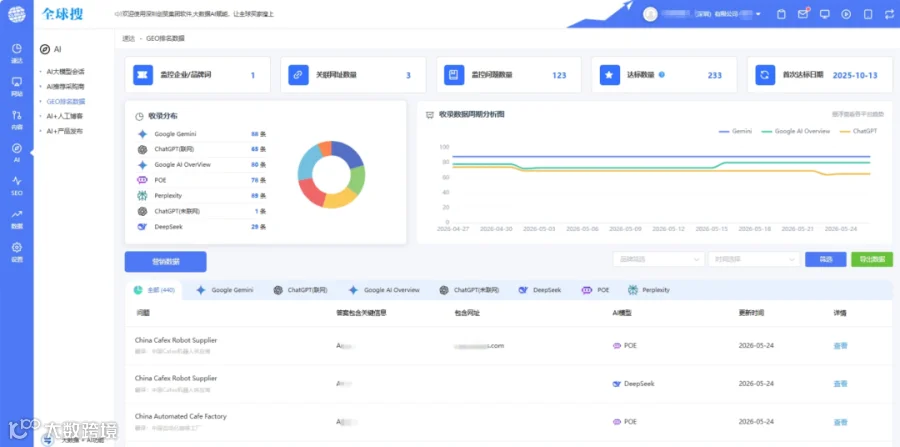
Task: Click the pie icon next to 收录分布 title
Action: click(139, 116)
